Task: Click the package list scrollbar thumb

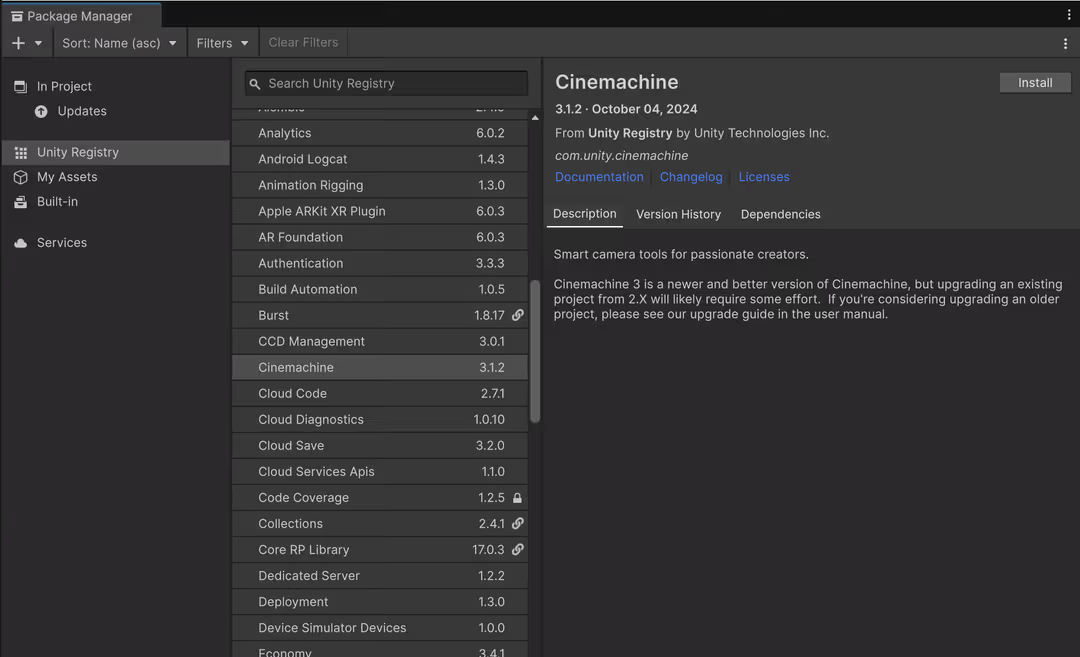Action: [x=535, y=351]
